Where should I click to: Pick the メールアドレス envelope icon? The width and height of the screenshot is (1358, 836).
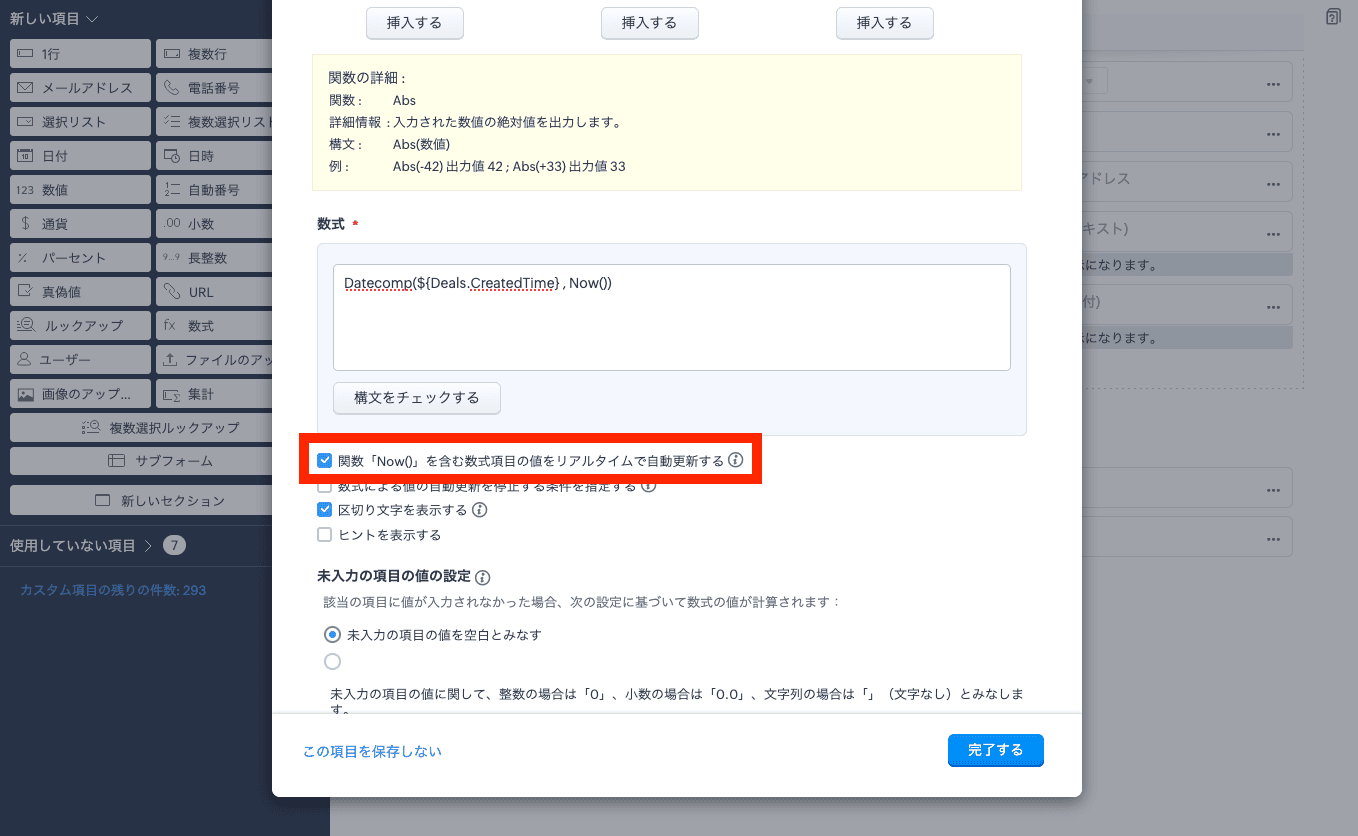tap(25, 88)
